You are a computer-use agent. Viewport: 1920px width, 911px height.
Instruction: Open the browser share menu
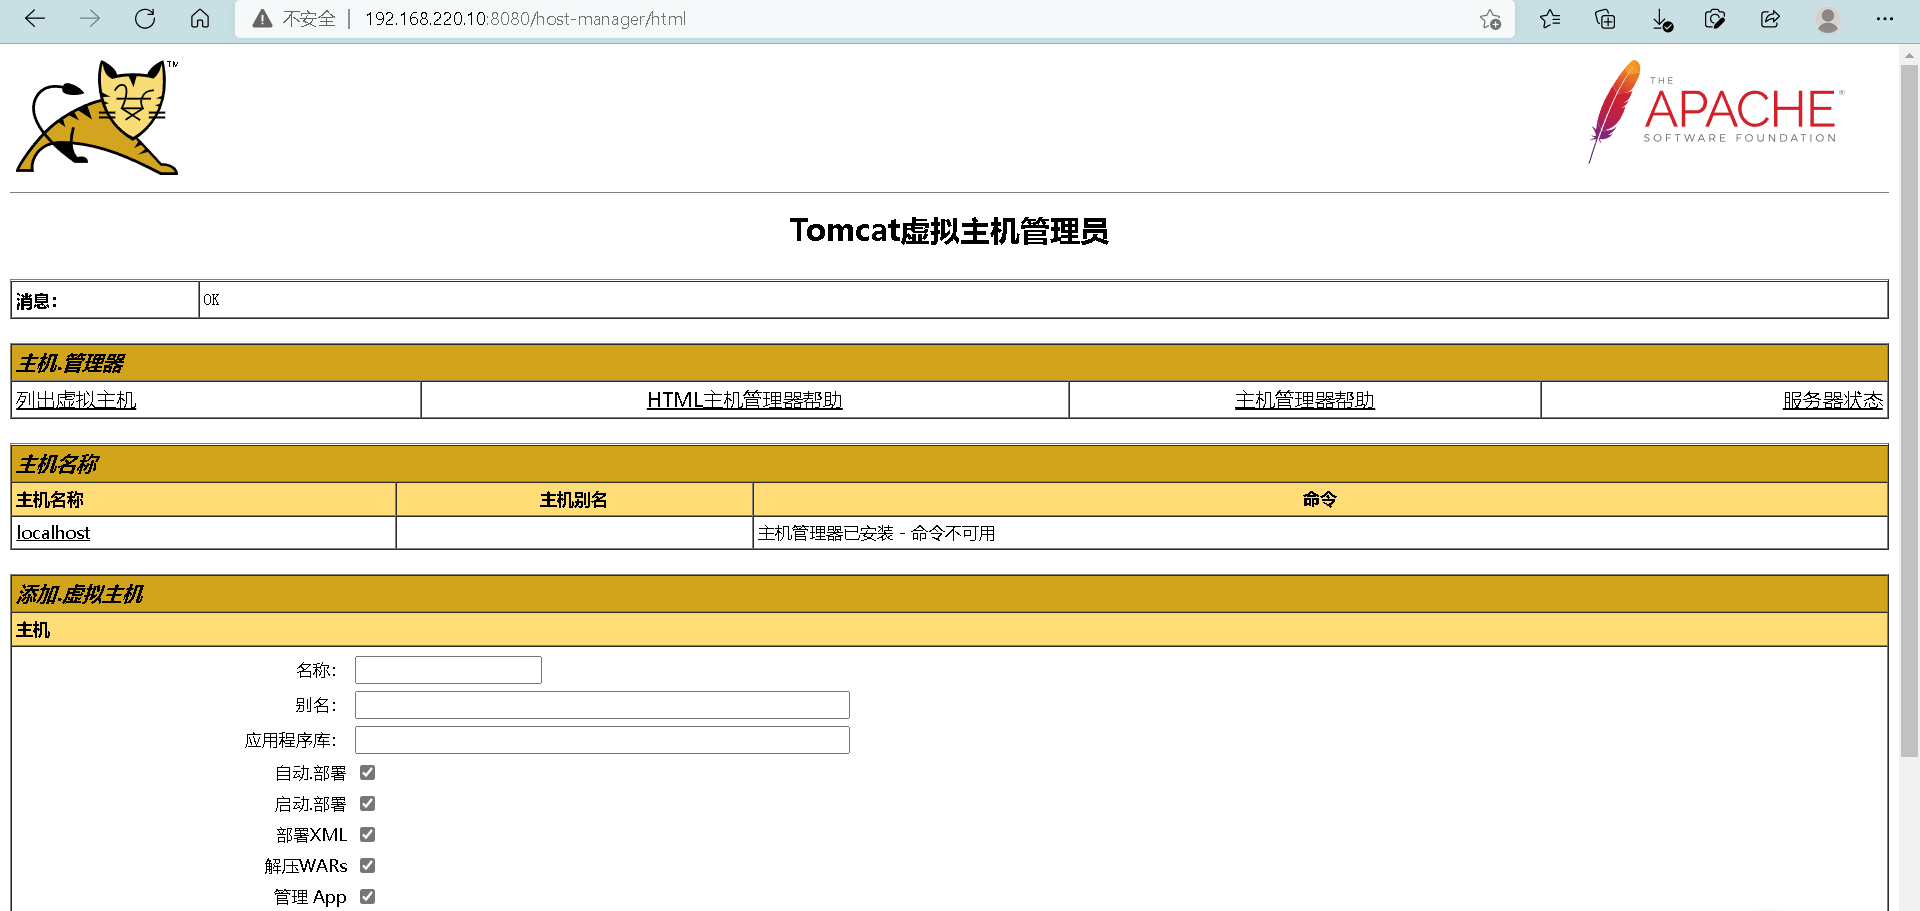point(1770,19)
